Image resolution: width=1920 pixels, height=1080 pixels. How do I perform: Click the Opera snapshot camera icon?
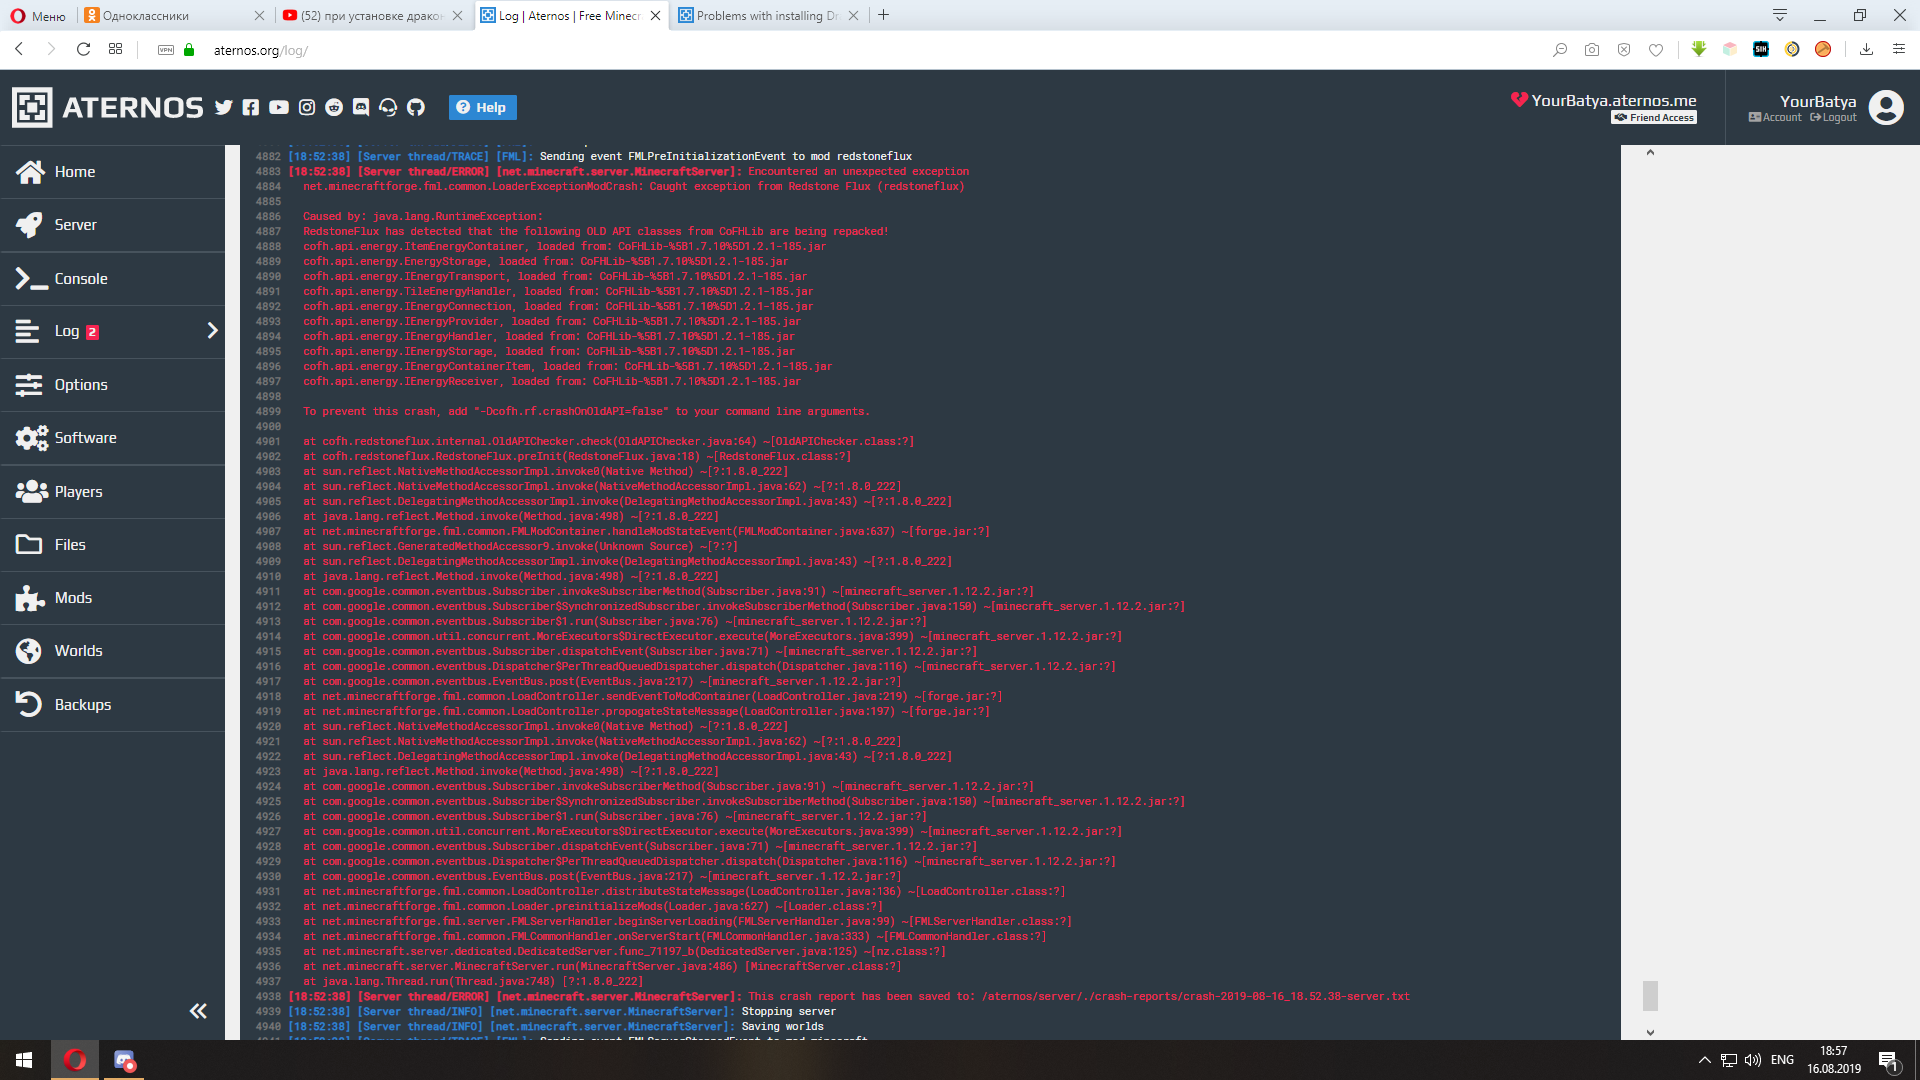coord(1592,49)
